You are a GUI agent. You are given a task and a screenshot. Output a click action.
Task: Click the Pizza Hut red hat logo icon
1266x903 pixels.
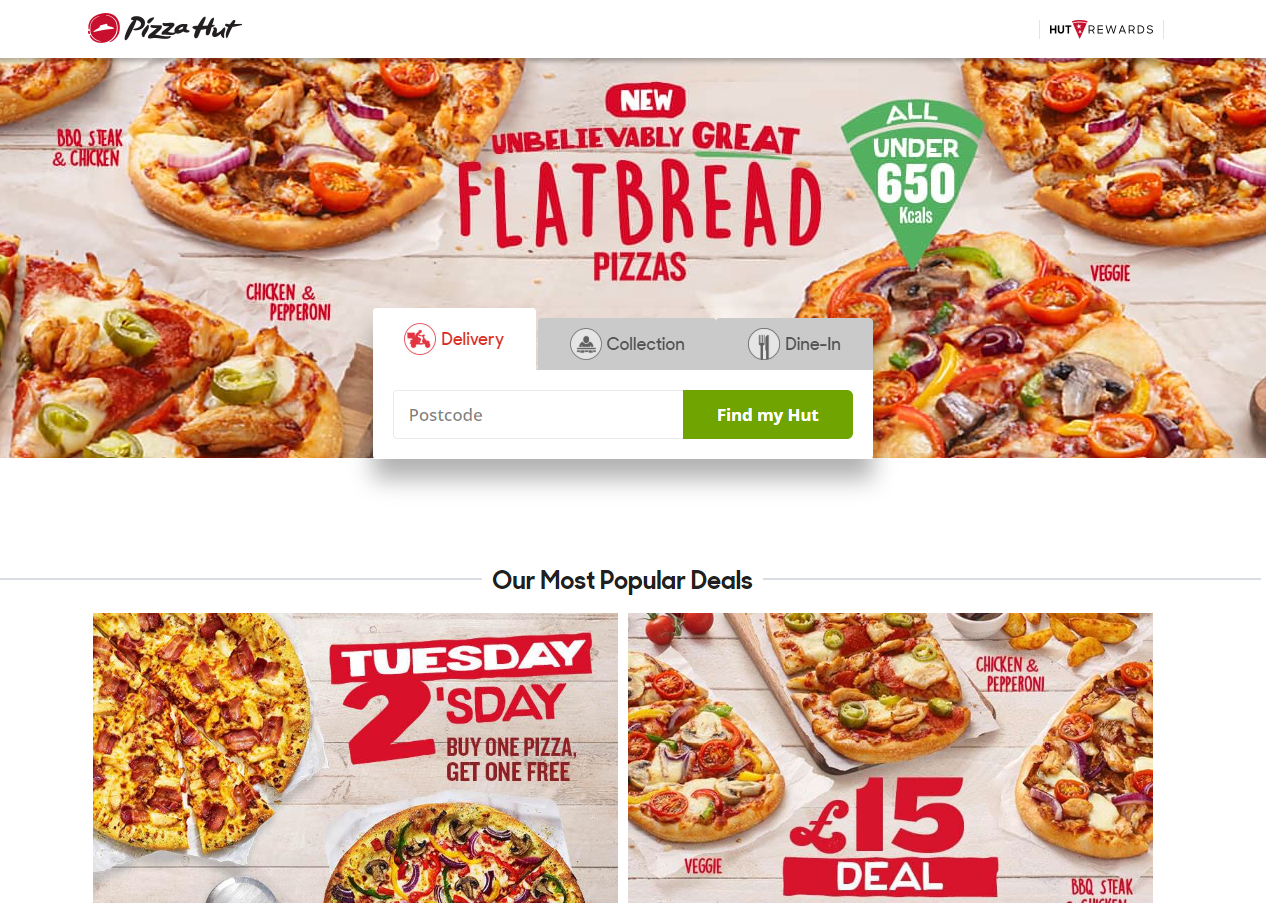coord(104,28)
